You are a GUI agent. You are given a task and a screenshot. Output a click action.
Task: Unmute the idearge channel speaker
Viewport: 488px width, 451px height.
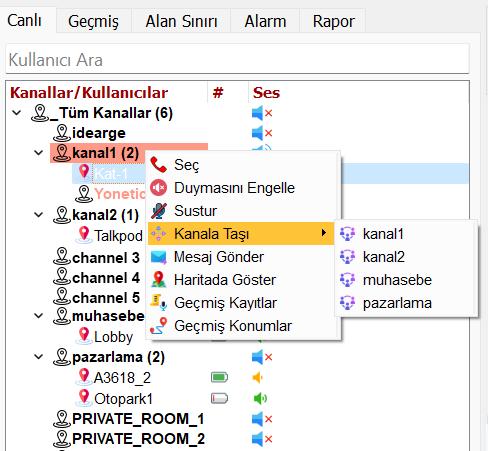(262, 133)
